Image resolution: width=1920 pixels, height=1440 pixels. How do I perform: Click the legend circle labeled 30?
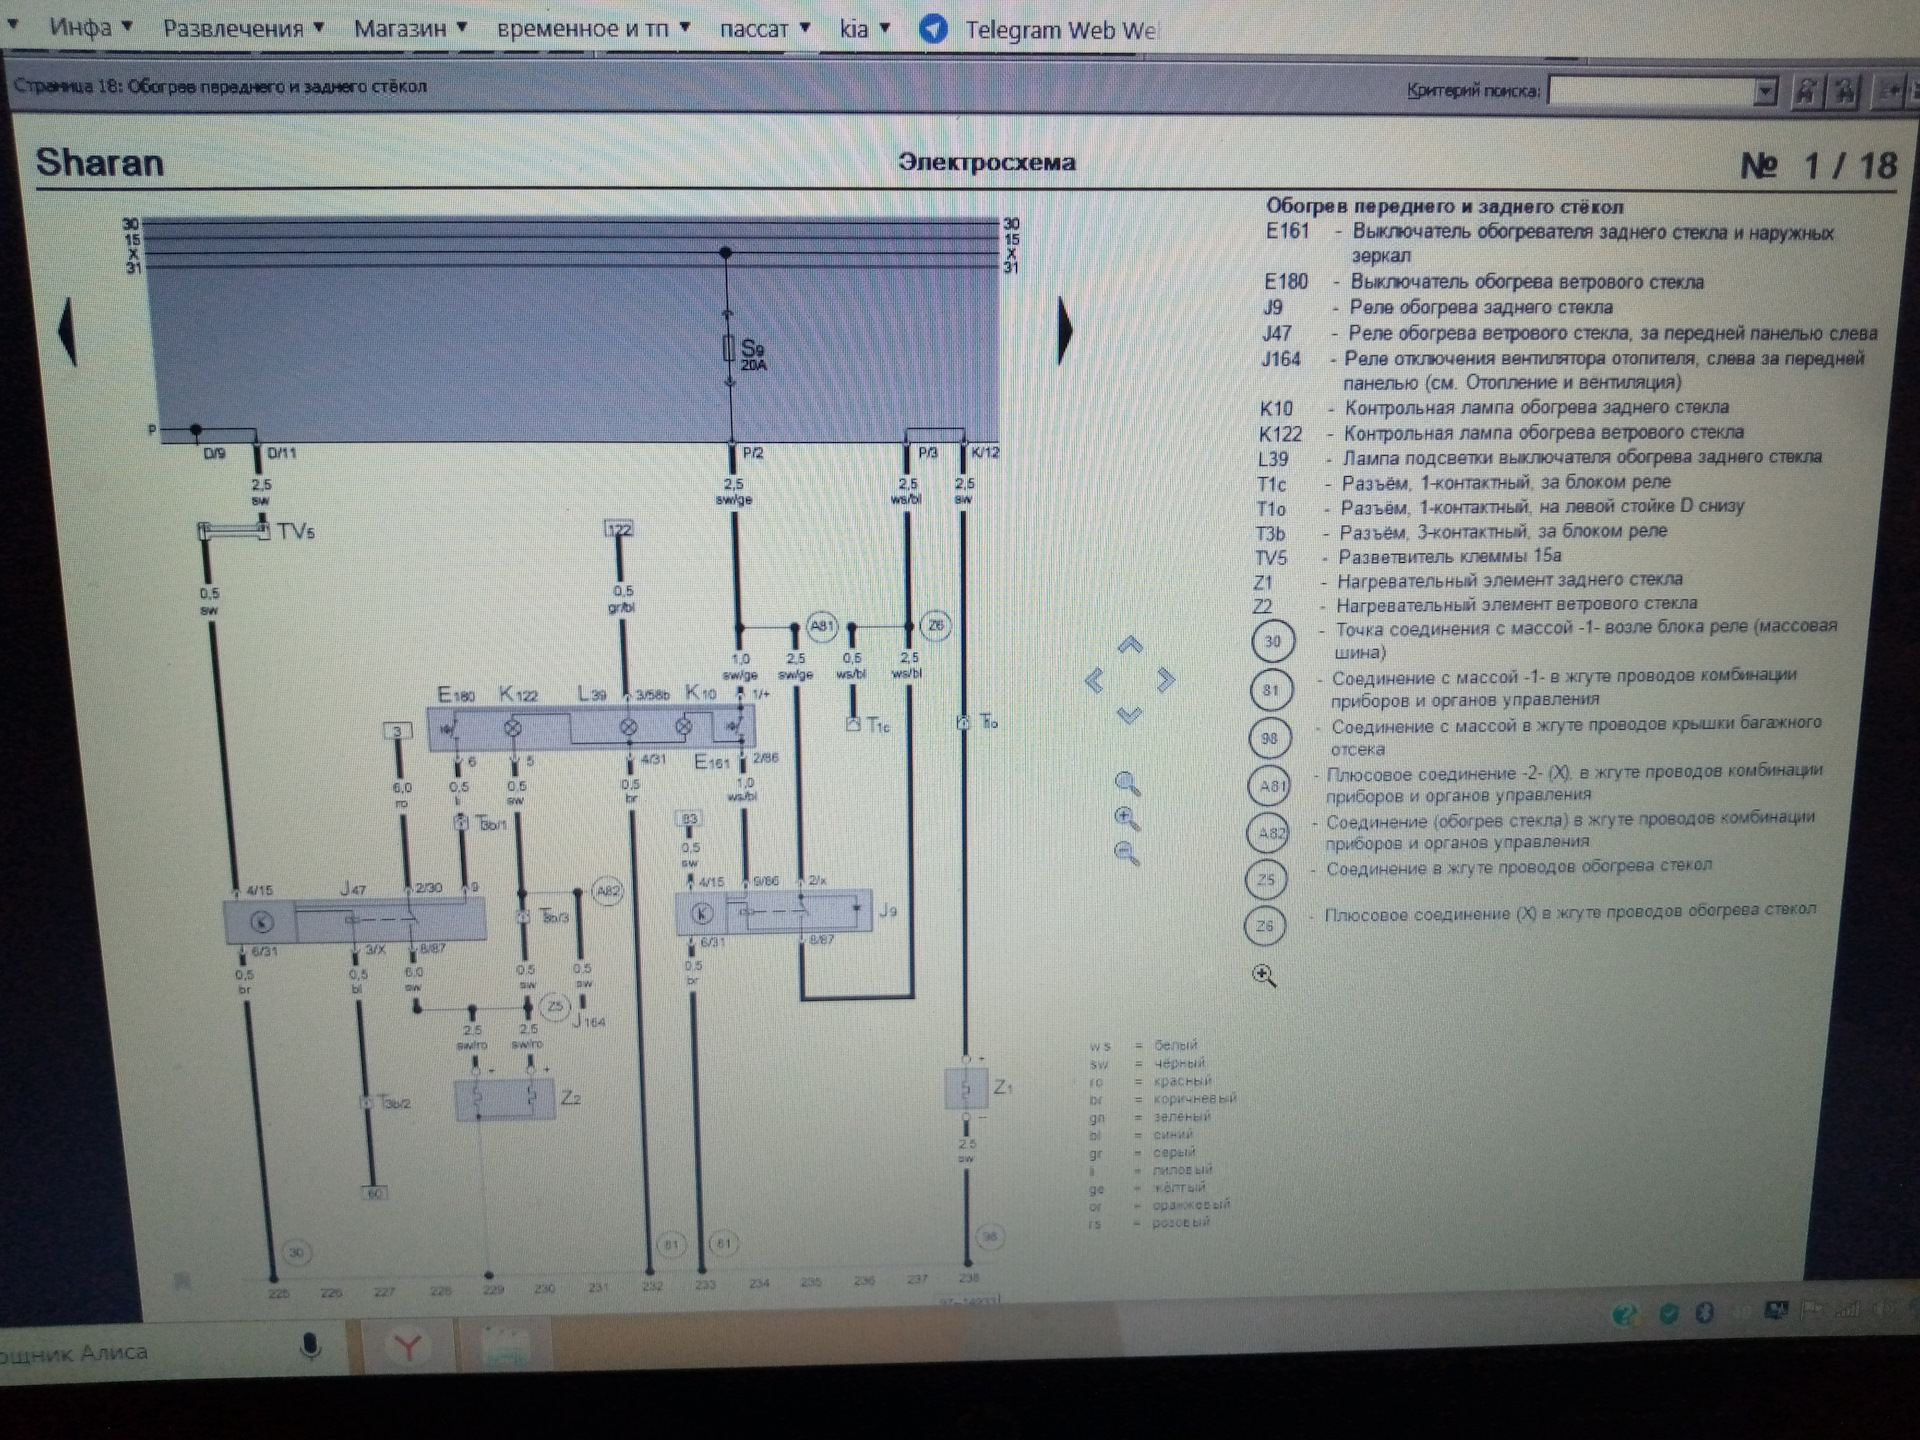coord(1272,641)
